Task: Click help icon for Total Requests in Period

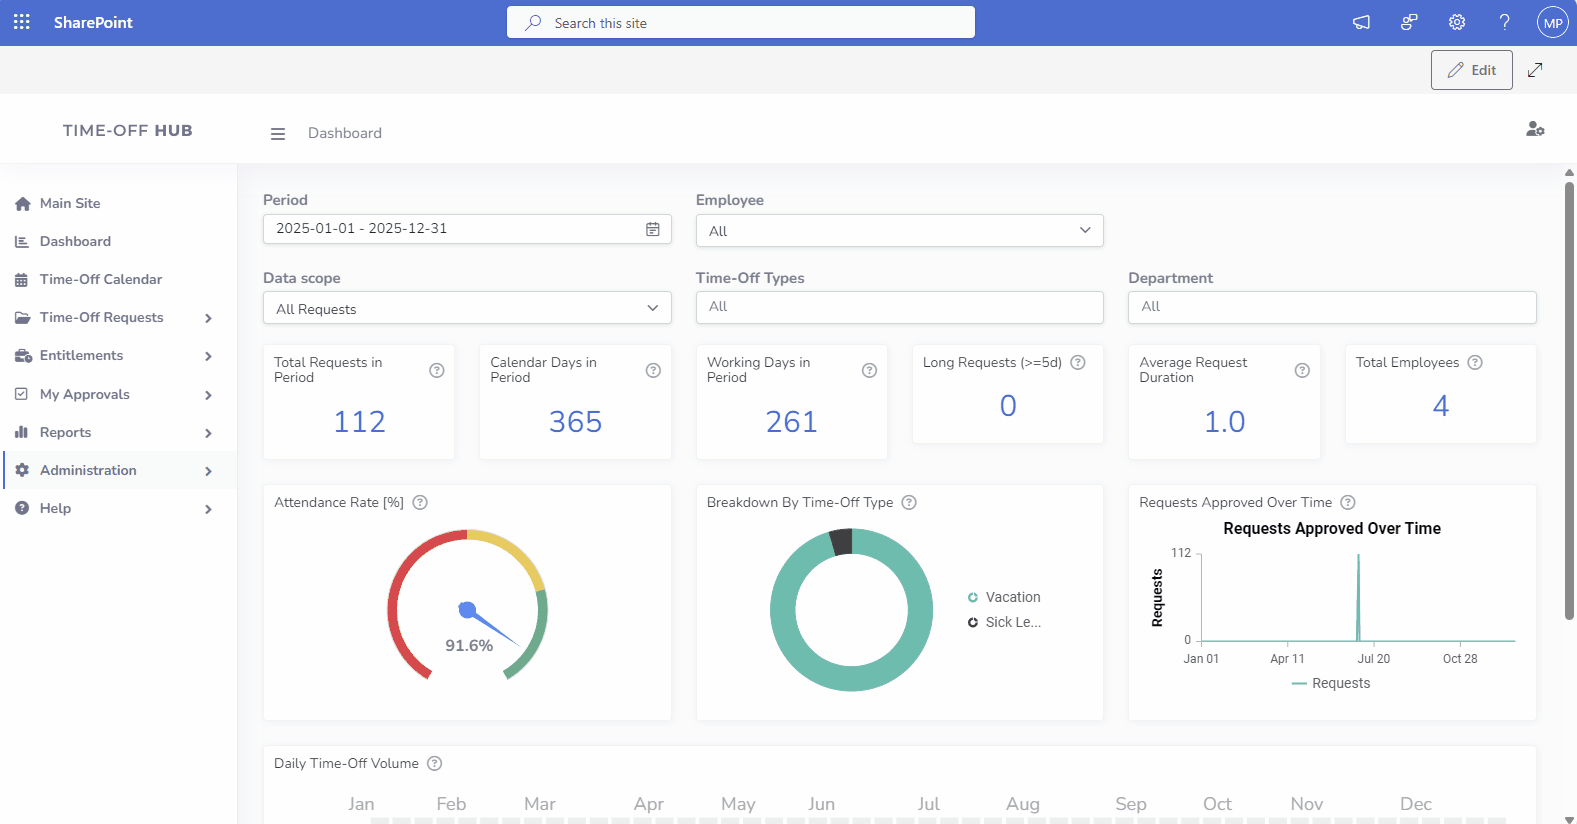Action: click(437, 370)
